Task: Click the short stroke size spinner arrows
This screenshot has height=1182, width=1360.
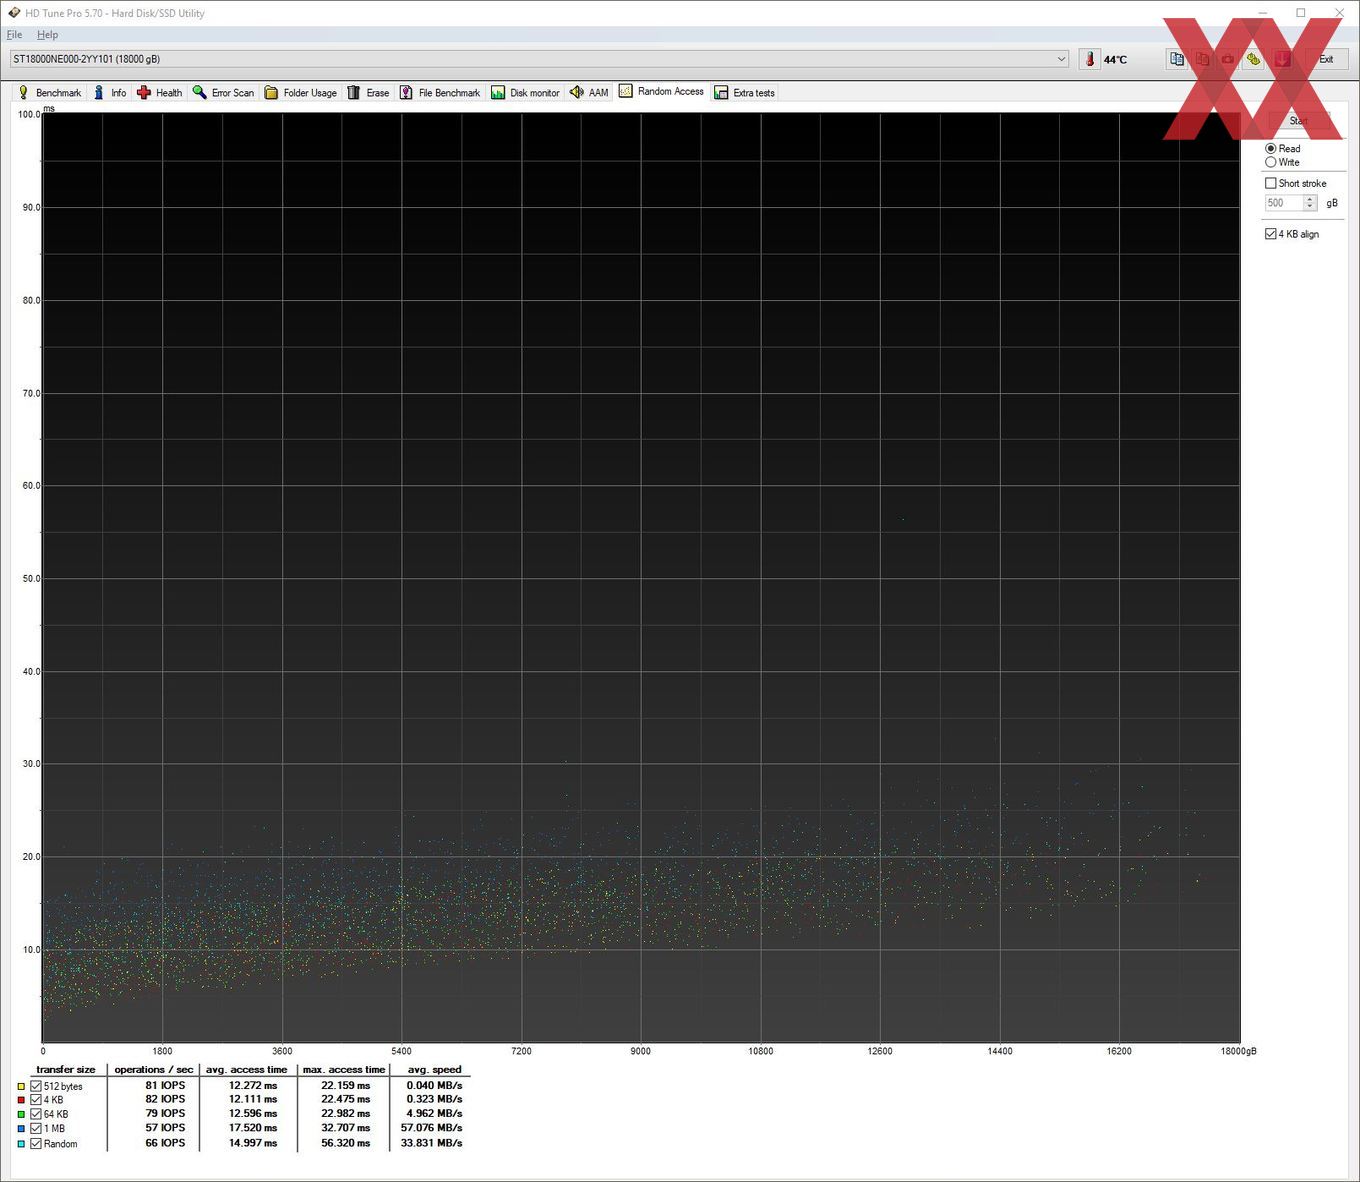Action: tap(1310, 203)
